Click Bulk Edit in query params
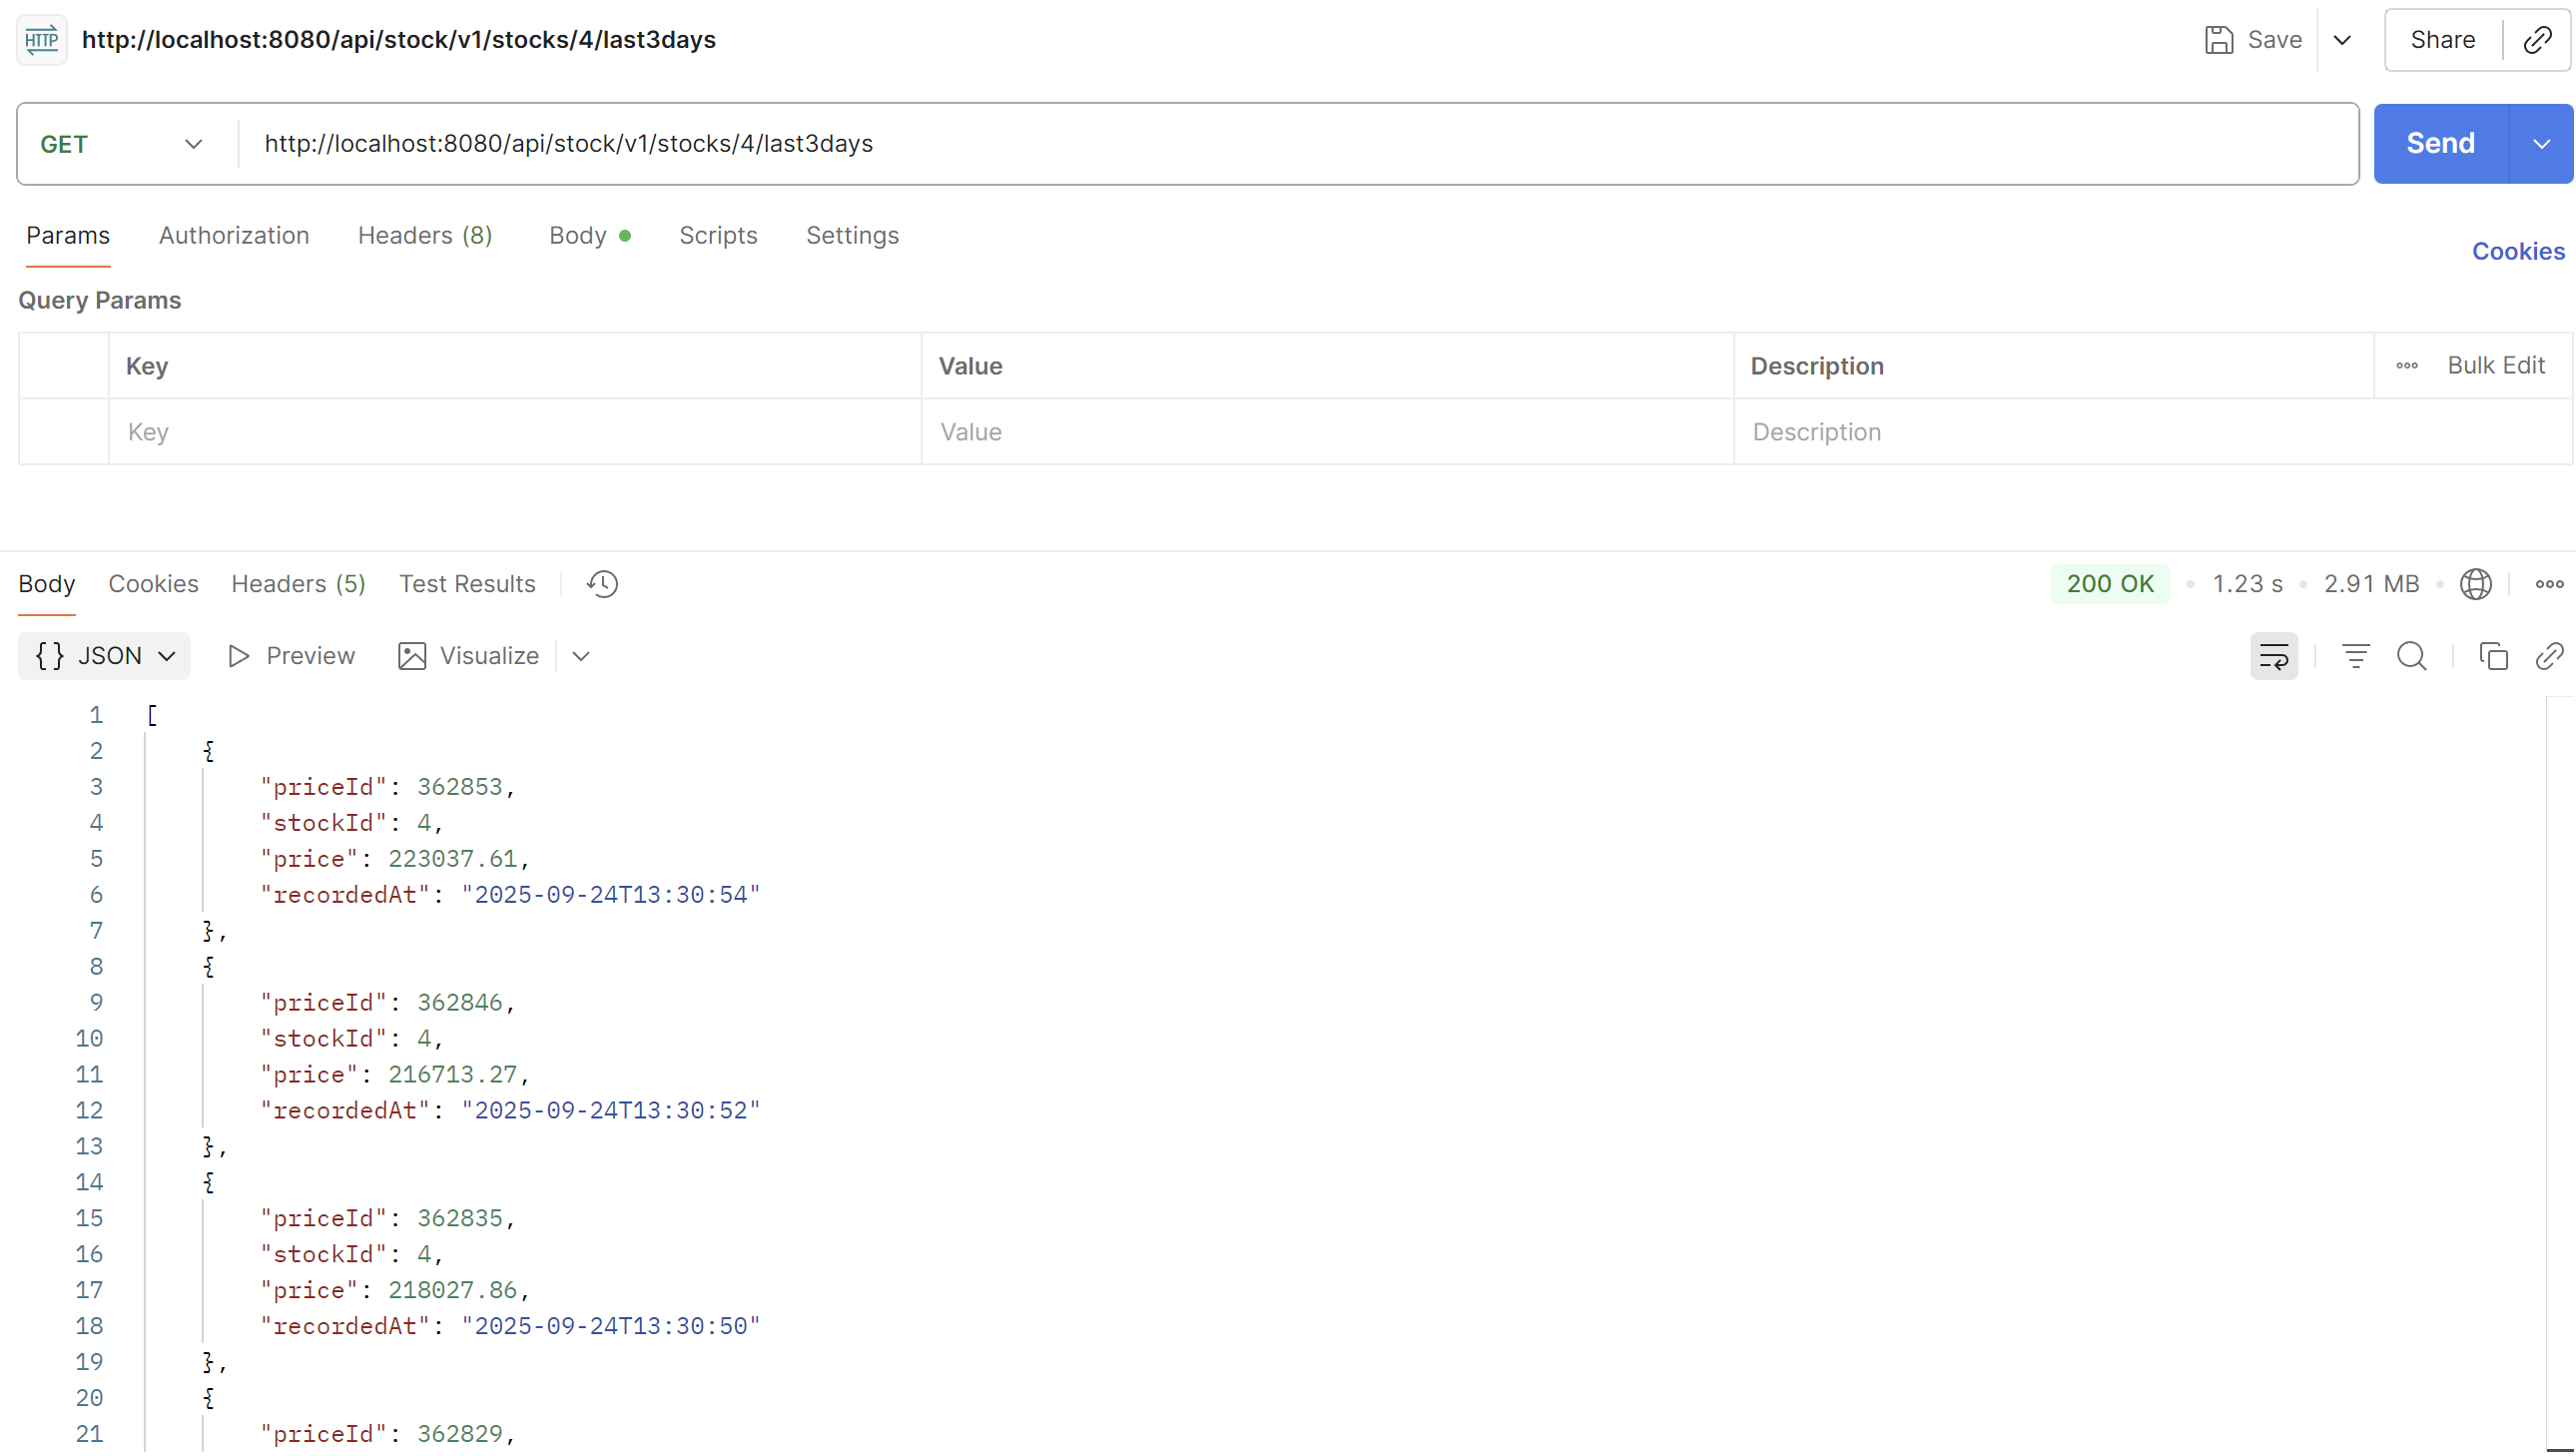This screenshot has width=2576, height=1456. (2495, 366)
